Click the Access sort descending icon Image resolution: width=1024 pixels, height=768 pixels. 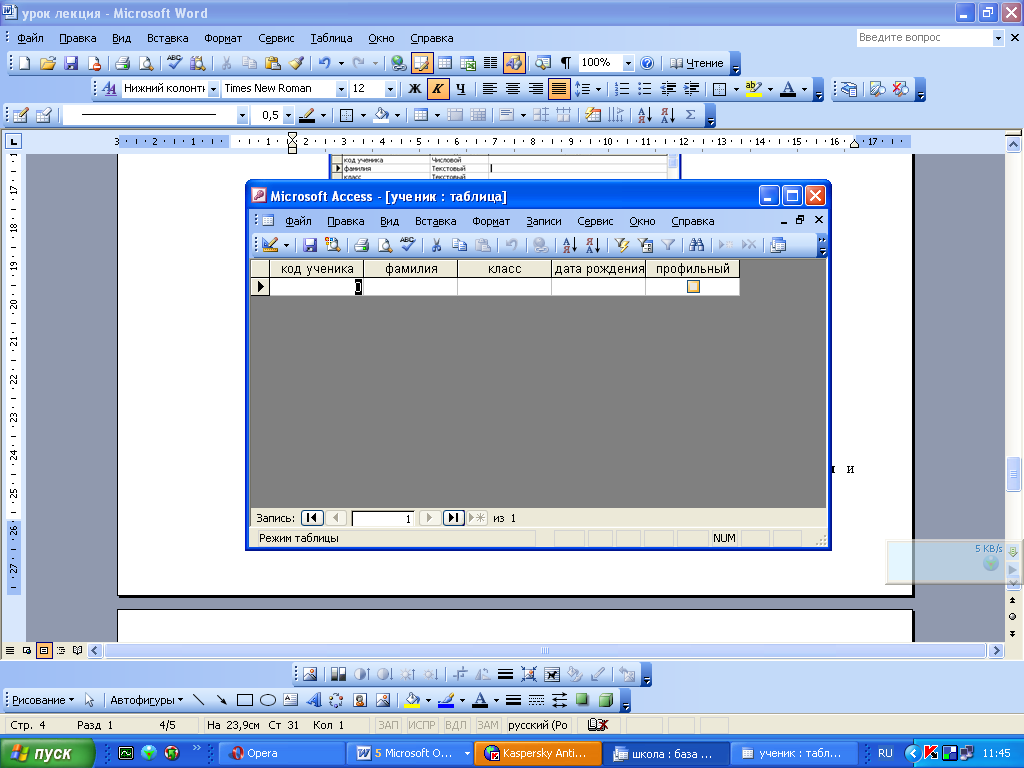point(592,245)
